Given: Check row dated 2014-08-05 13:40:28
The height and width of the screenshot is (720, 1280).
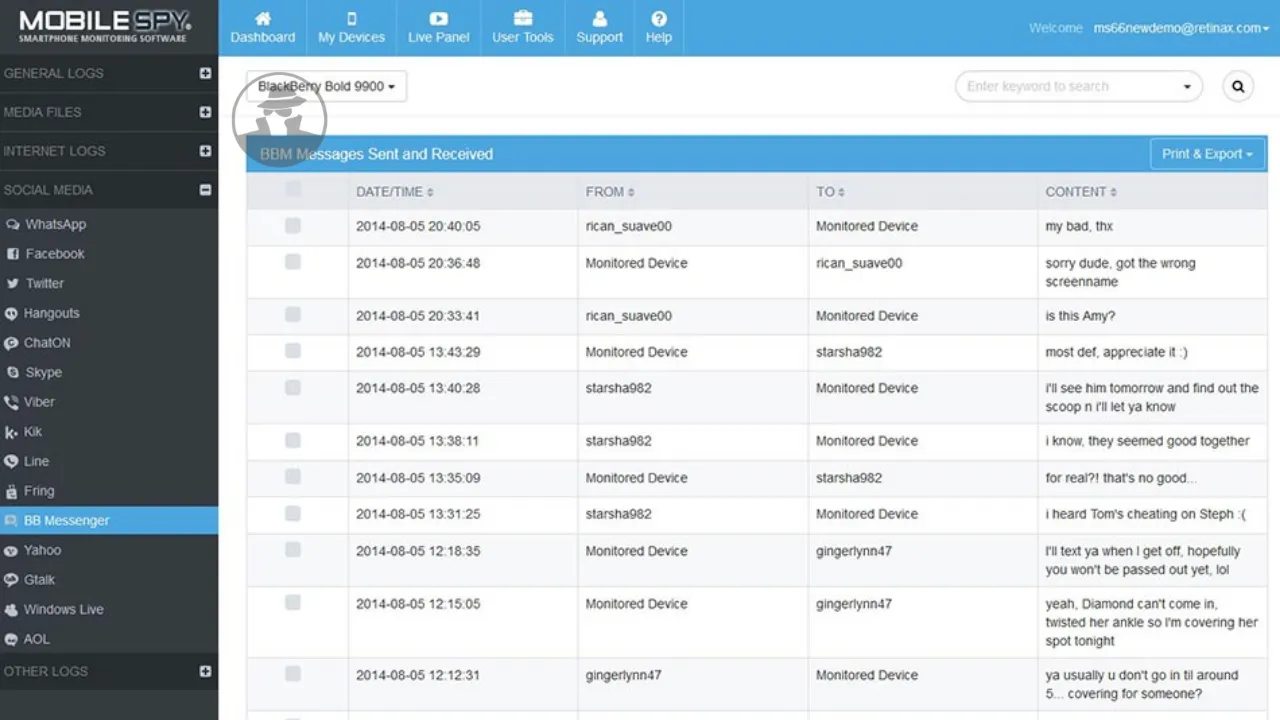Looking at the screenshot, I should [293, 387].
